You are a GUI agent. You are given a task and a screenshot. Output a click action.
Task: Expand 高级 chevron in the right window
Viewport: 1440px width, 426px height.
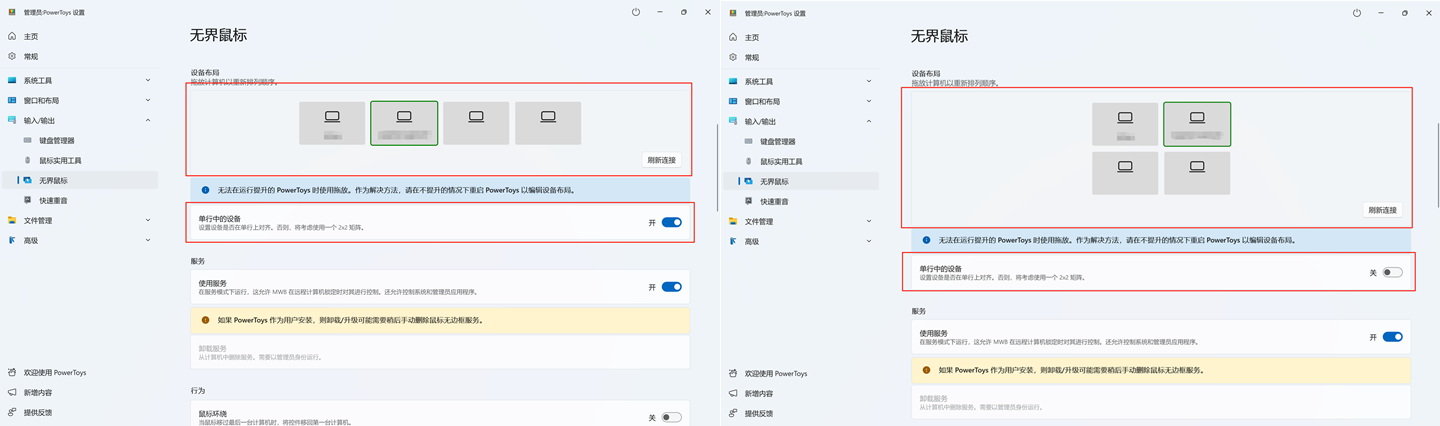pos(869,241)
